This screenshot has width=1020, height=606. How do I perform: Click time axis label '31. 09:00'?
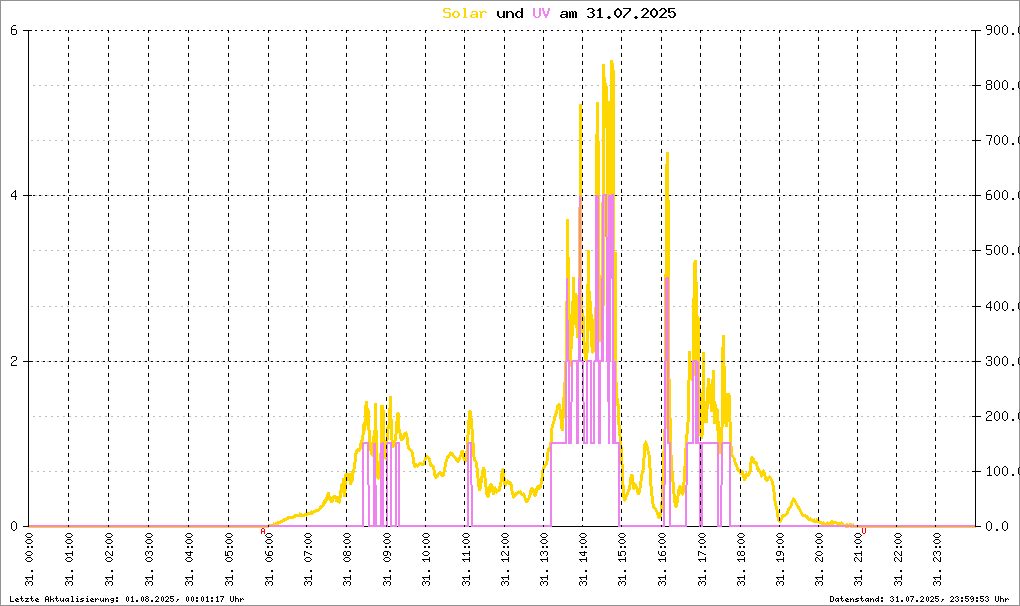click(386, 560)
